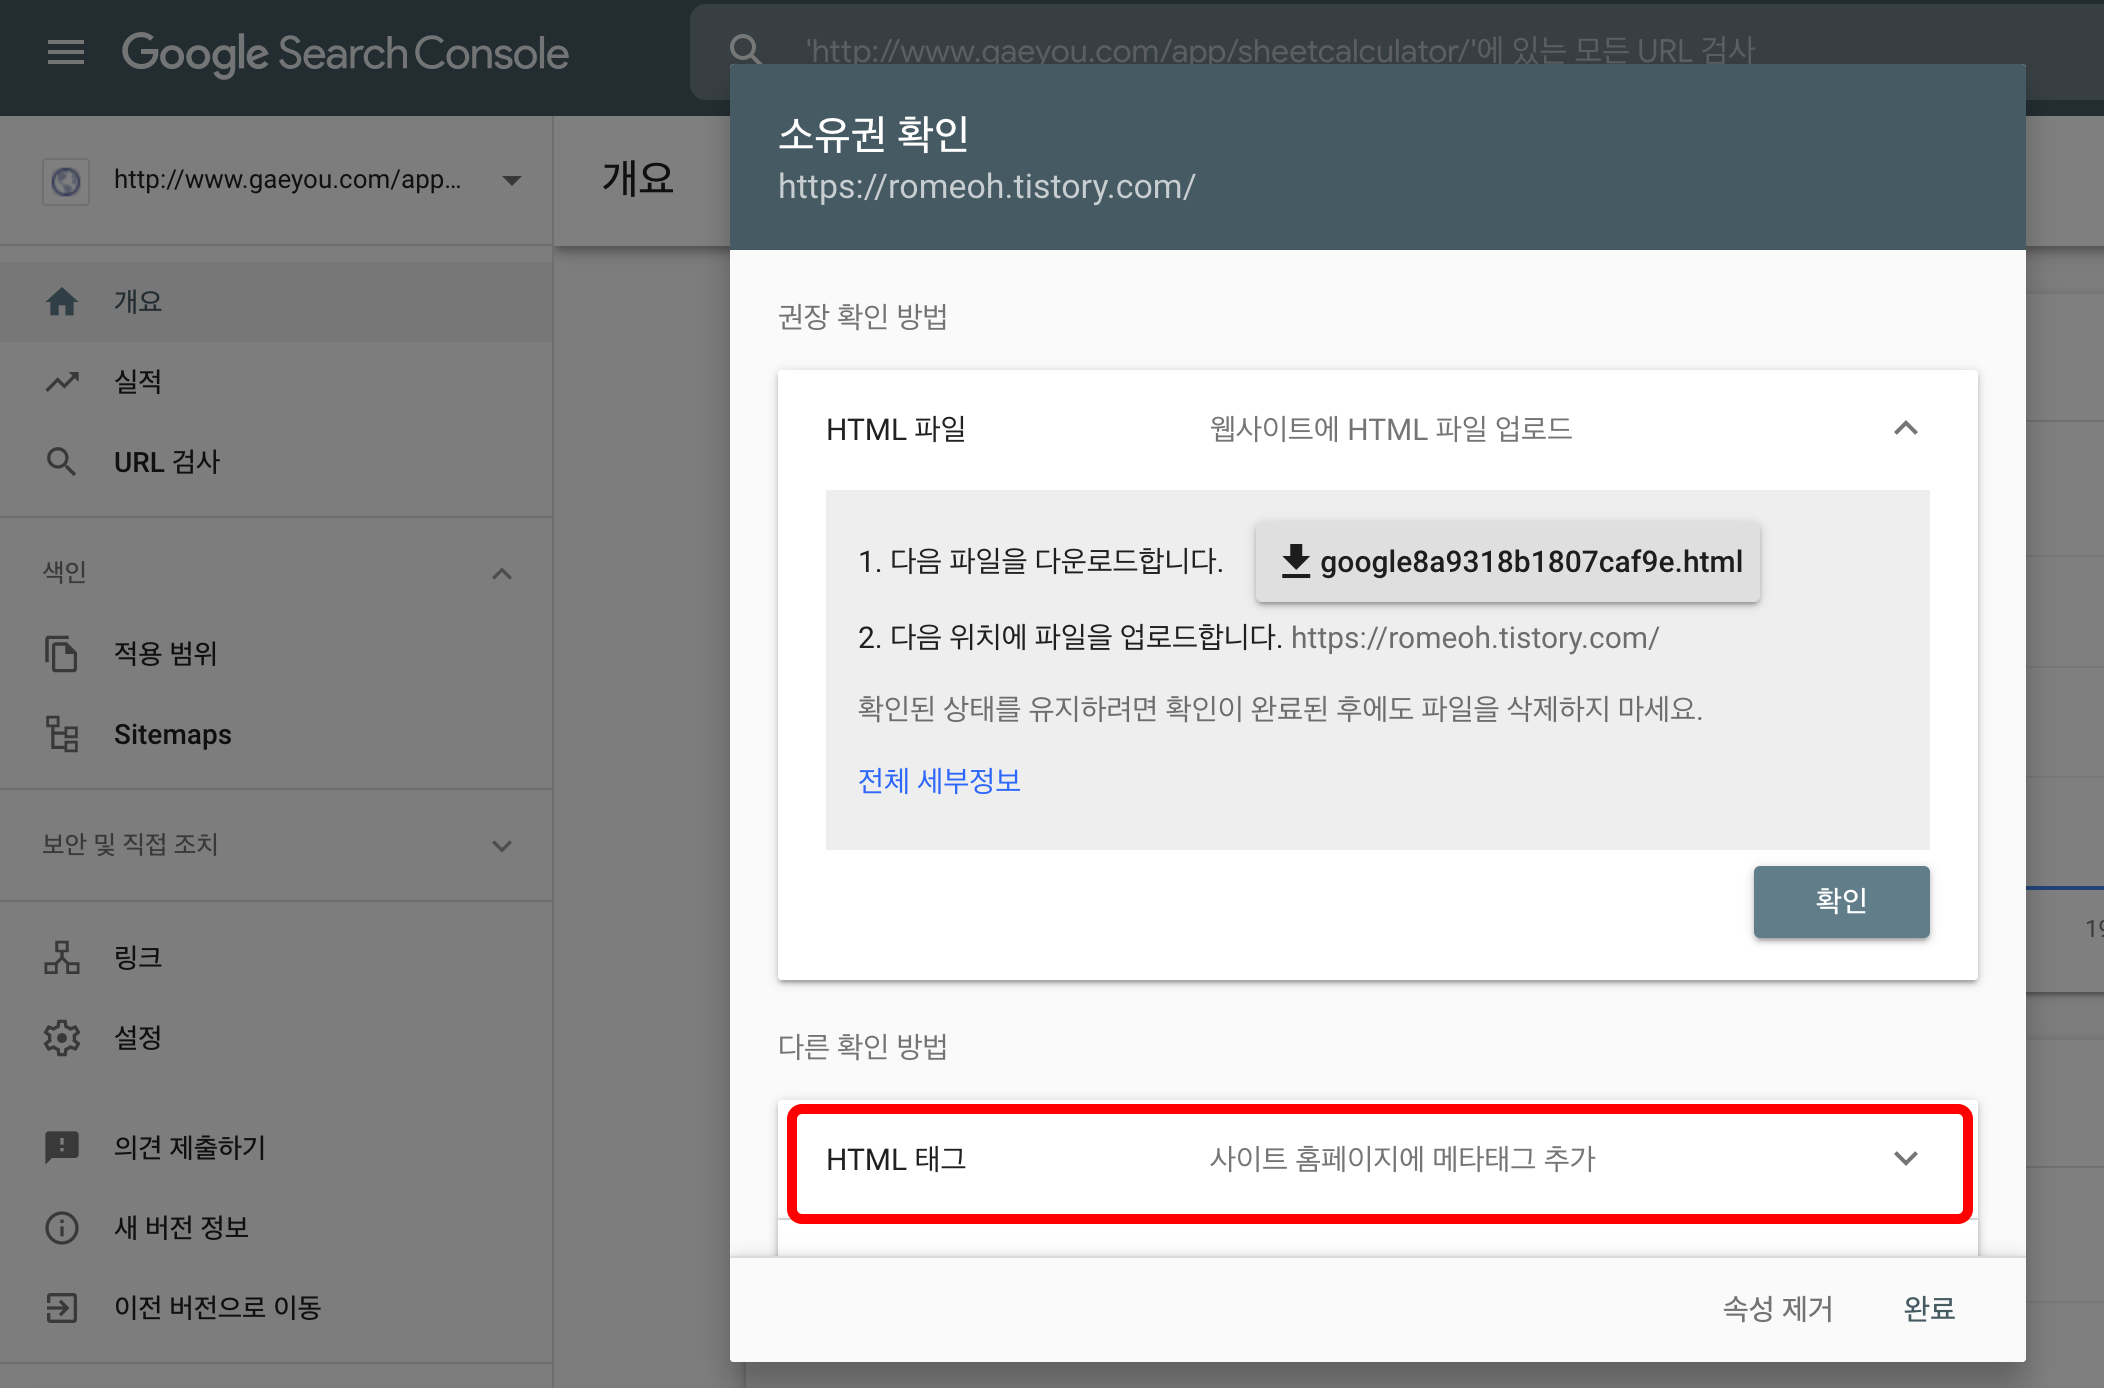Click the 확인 verify button
Screen dimensions: 2104x1388
pyautogui.click(x=1841, y=901)
